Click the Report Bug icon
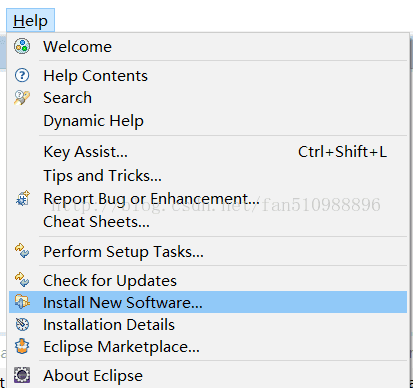Image resolution: width=413 pixels, height=388 pixels. [x=22, y=198]
